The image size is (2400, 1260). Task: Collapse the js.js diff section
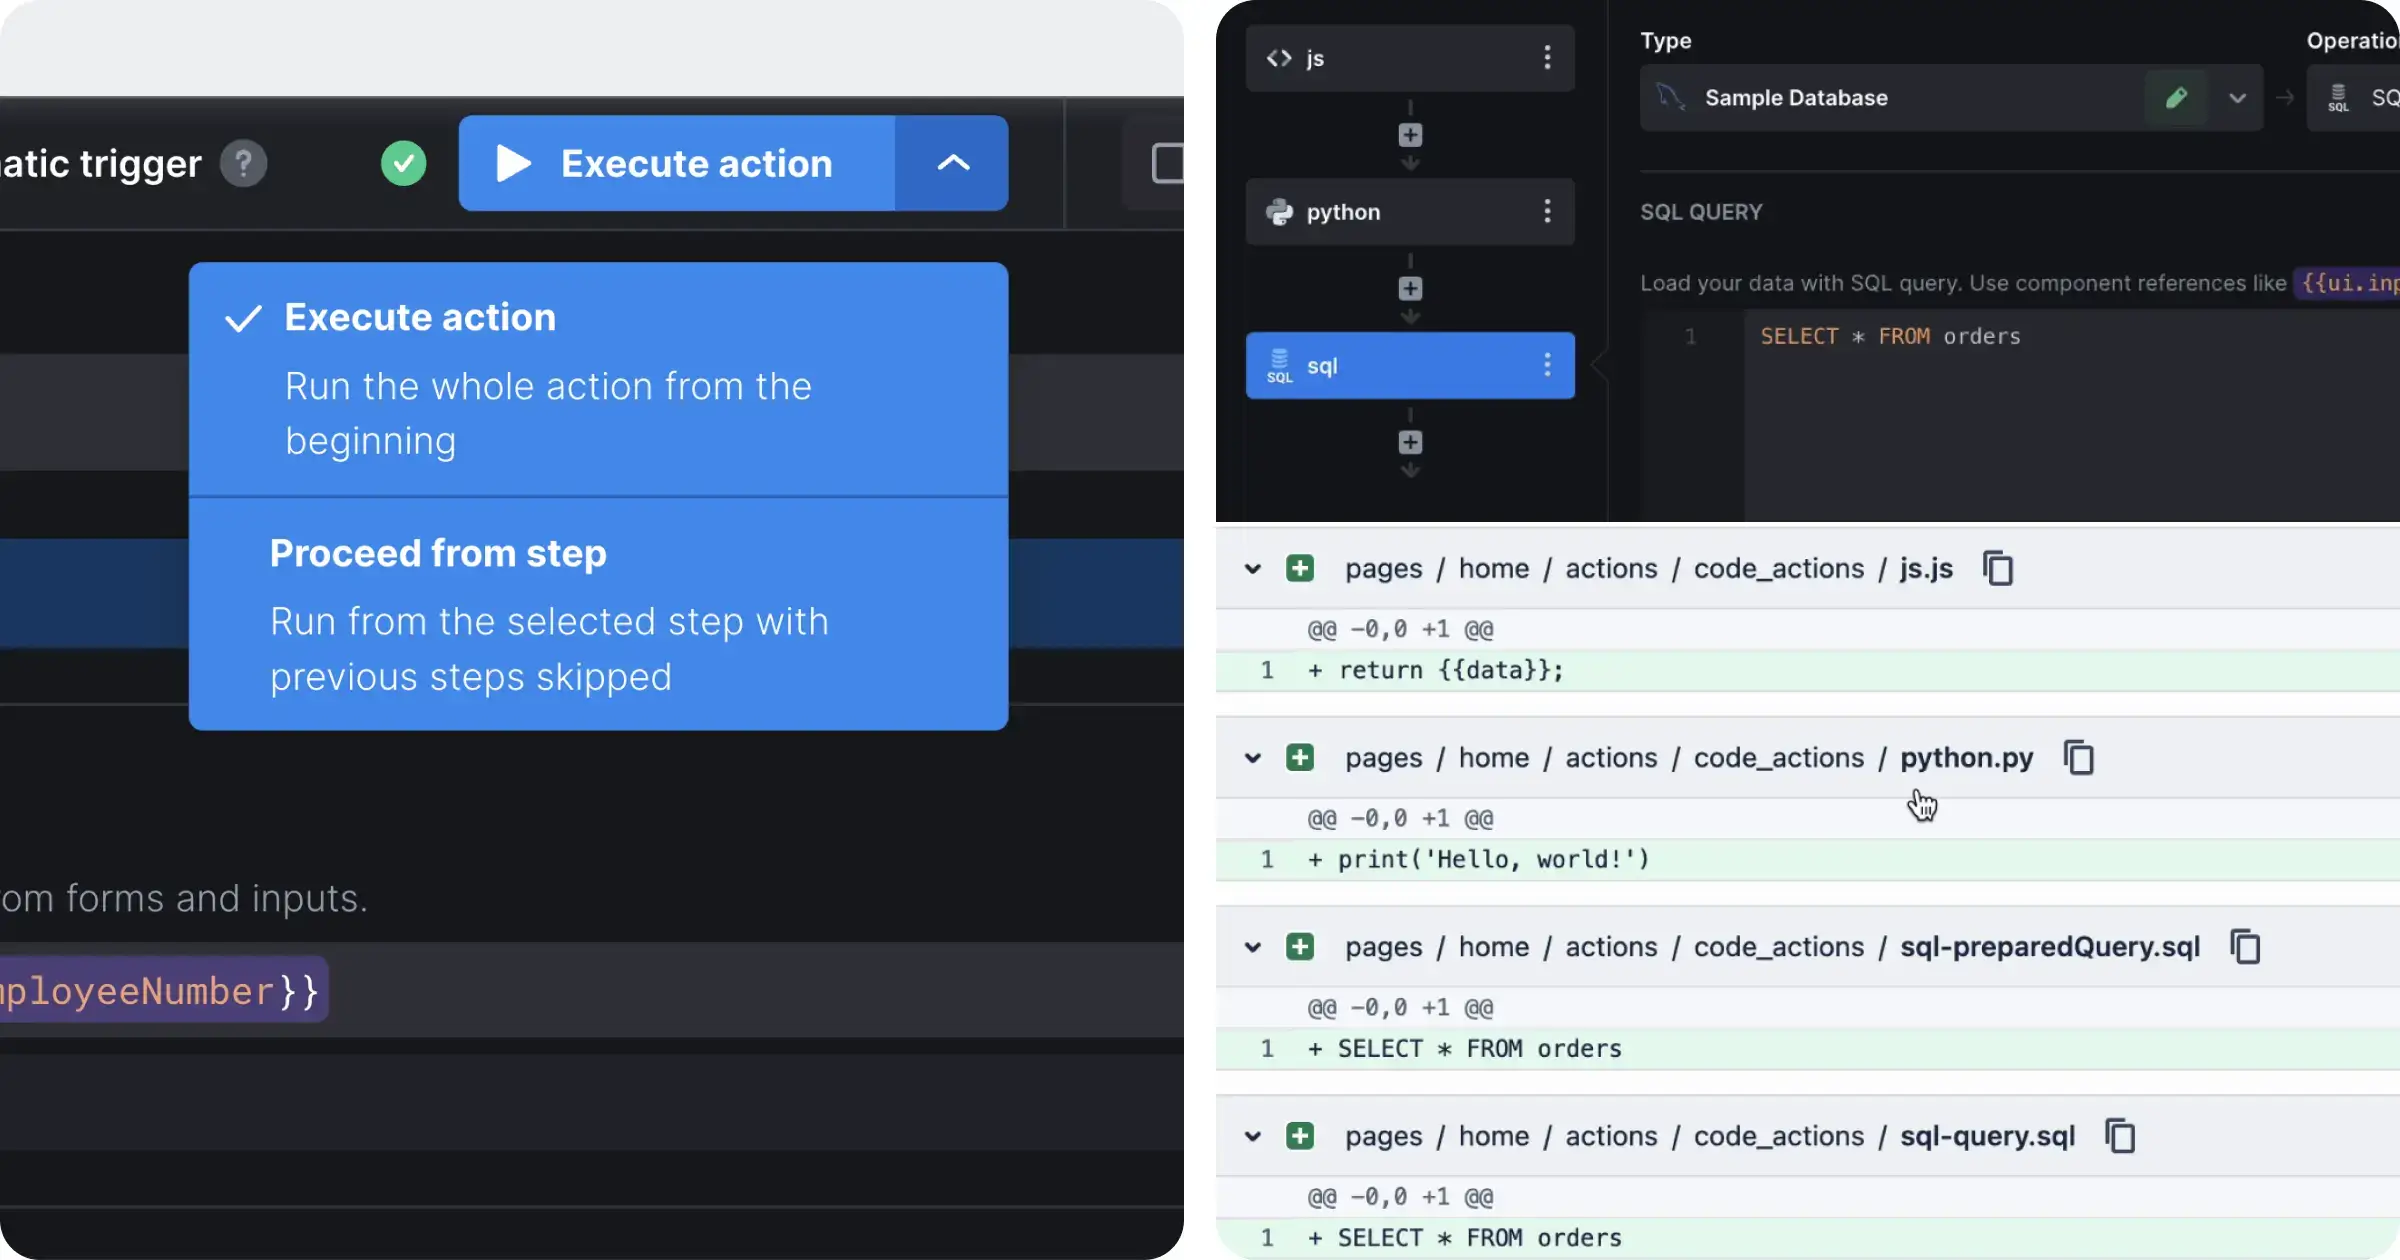(x=1252, y=569)
